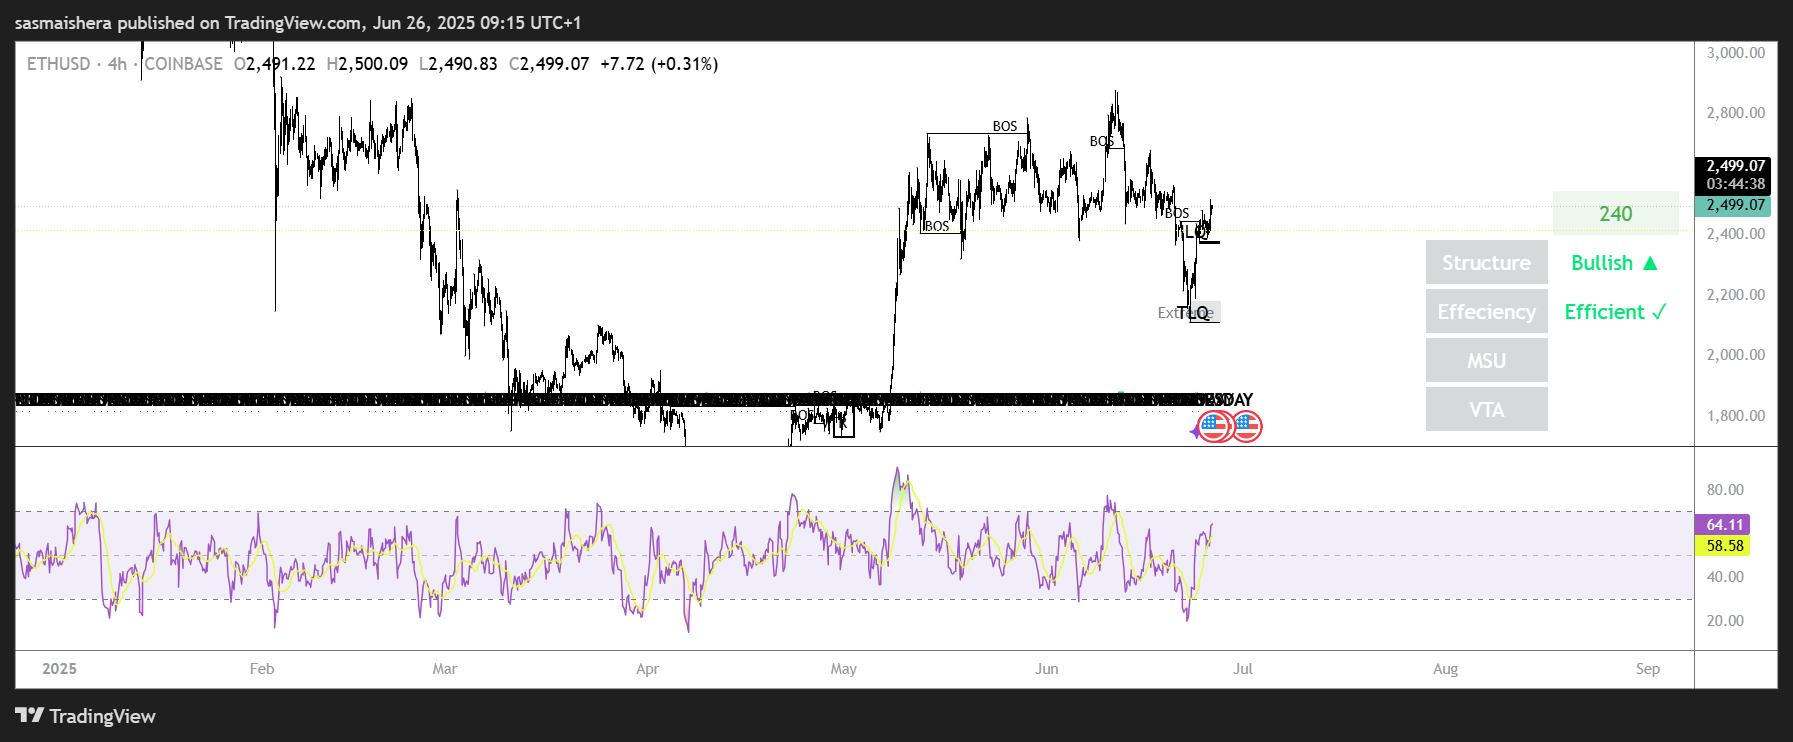Viewport: 1793px width, 742px height.
Task: Click the Jul label on the time axis
Action: point(1243,669)
